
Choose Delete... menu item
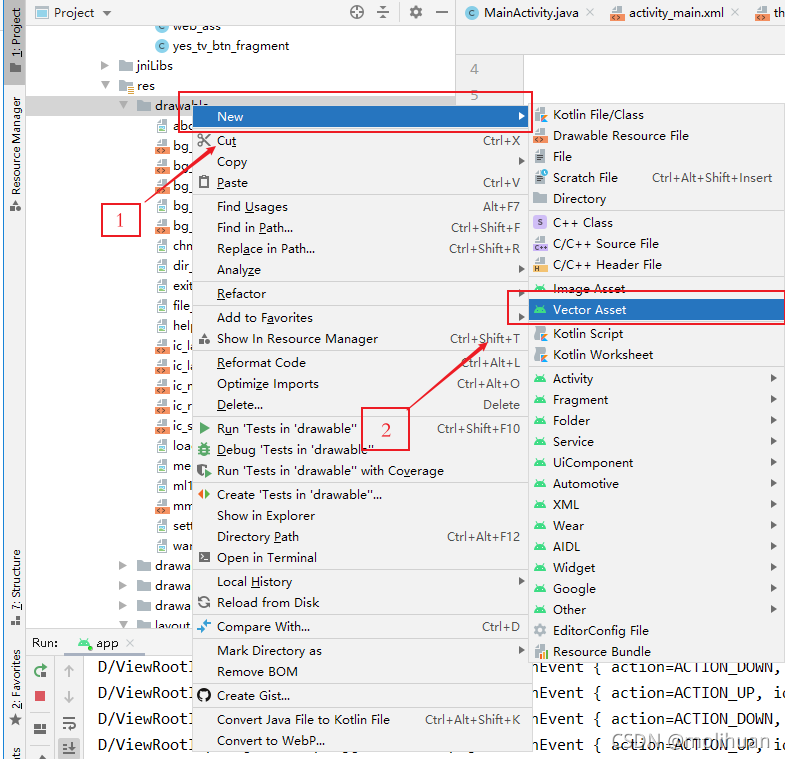360,405
